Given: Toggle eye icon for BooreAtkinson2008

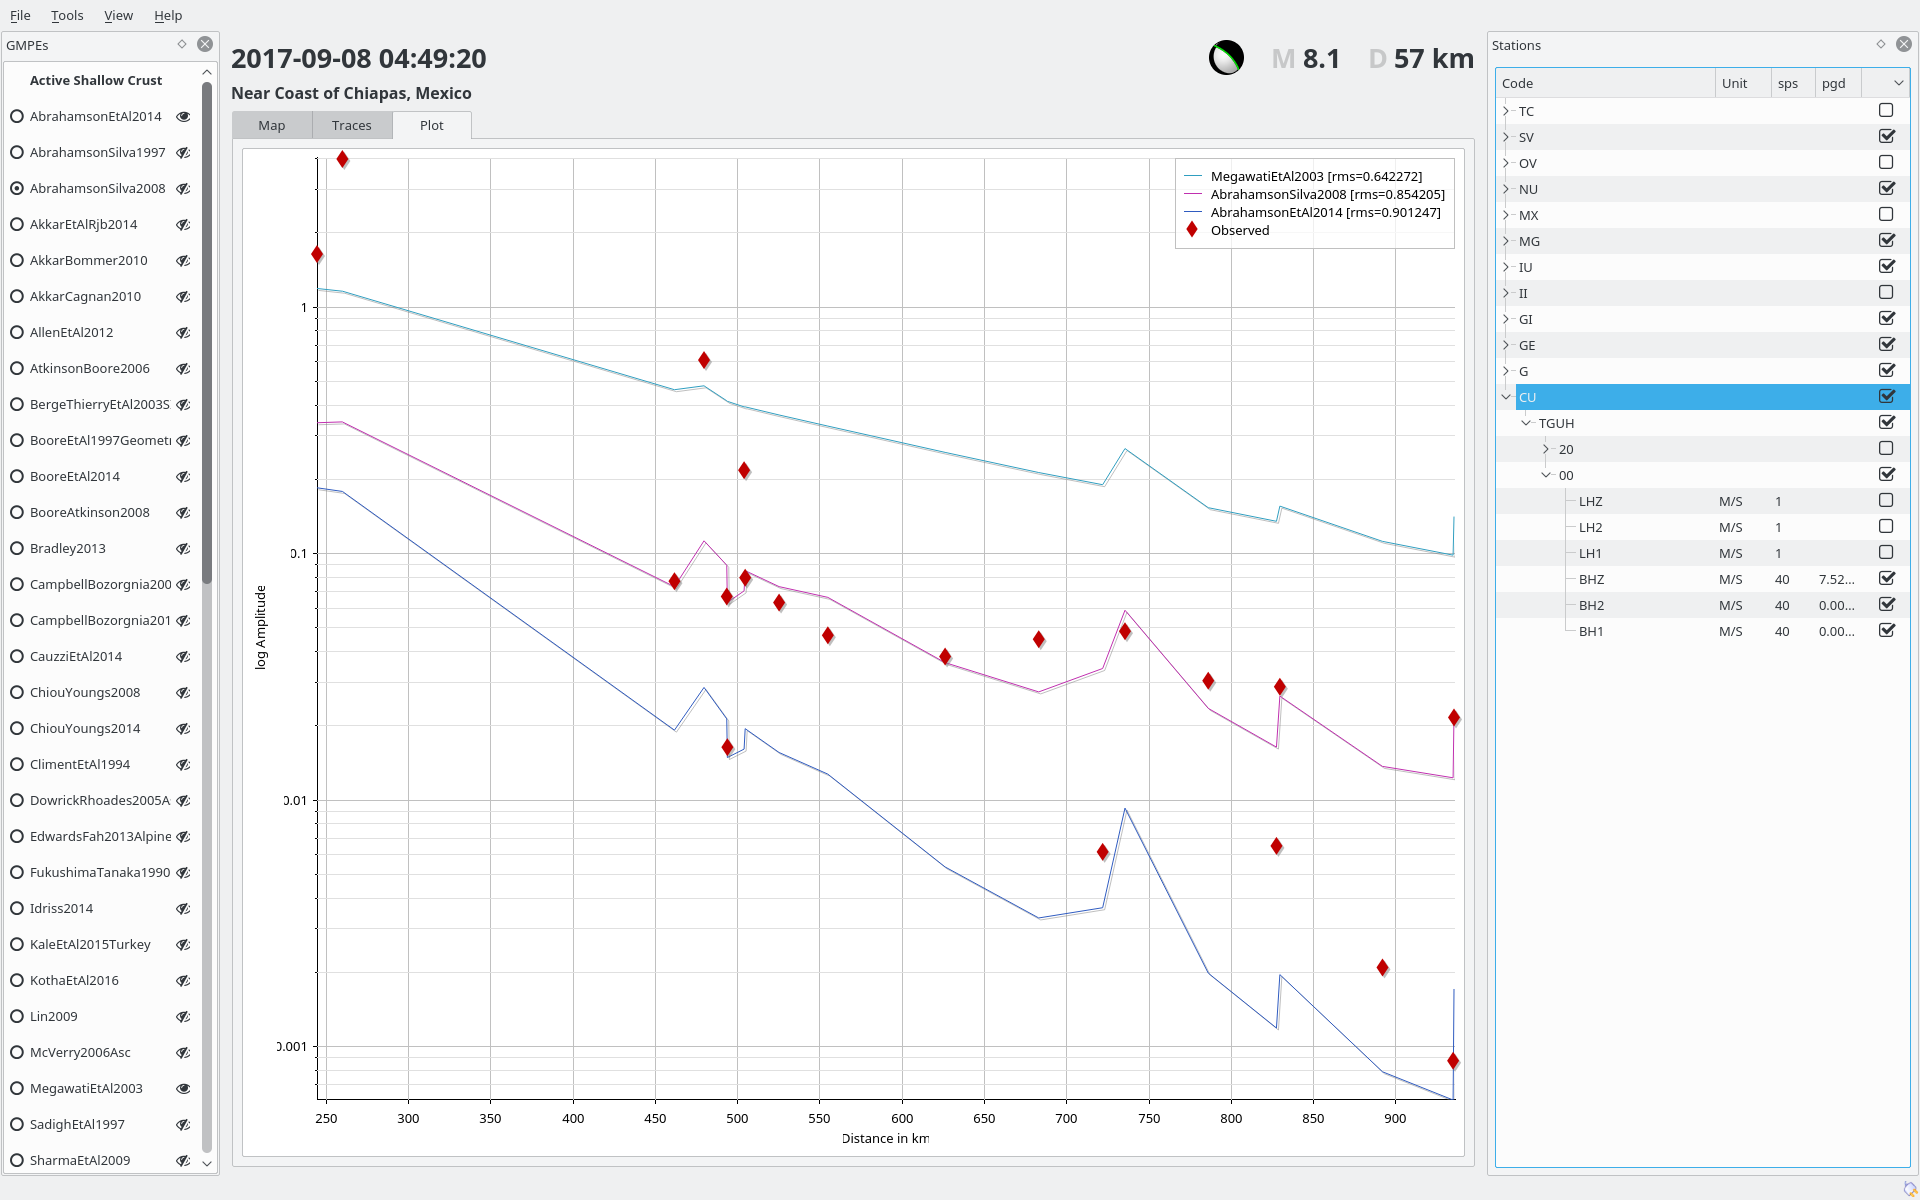Looking at the screenshot, I should coord(183,513).
